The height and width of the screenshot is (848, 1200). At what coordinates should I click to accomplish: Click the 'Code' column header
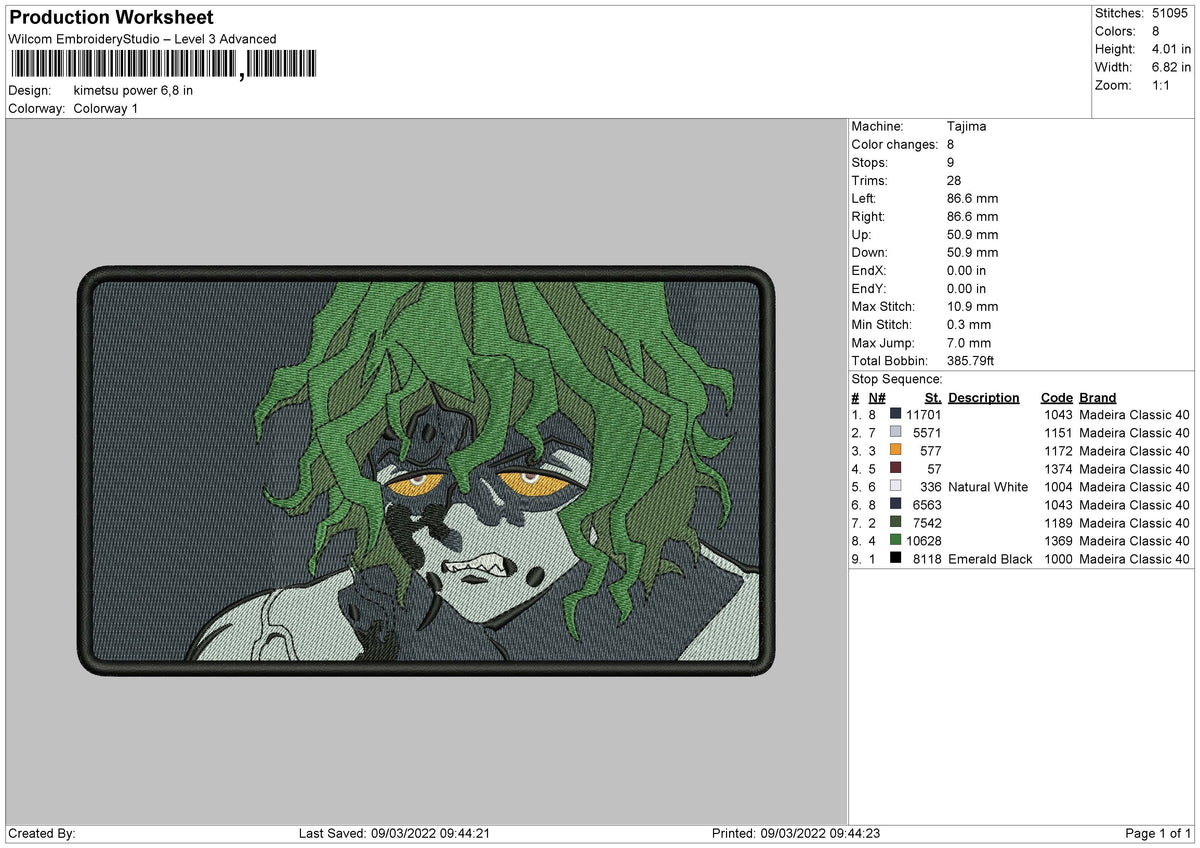pos(1056,397)
